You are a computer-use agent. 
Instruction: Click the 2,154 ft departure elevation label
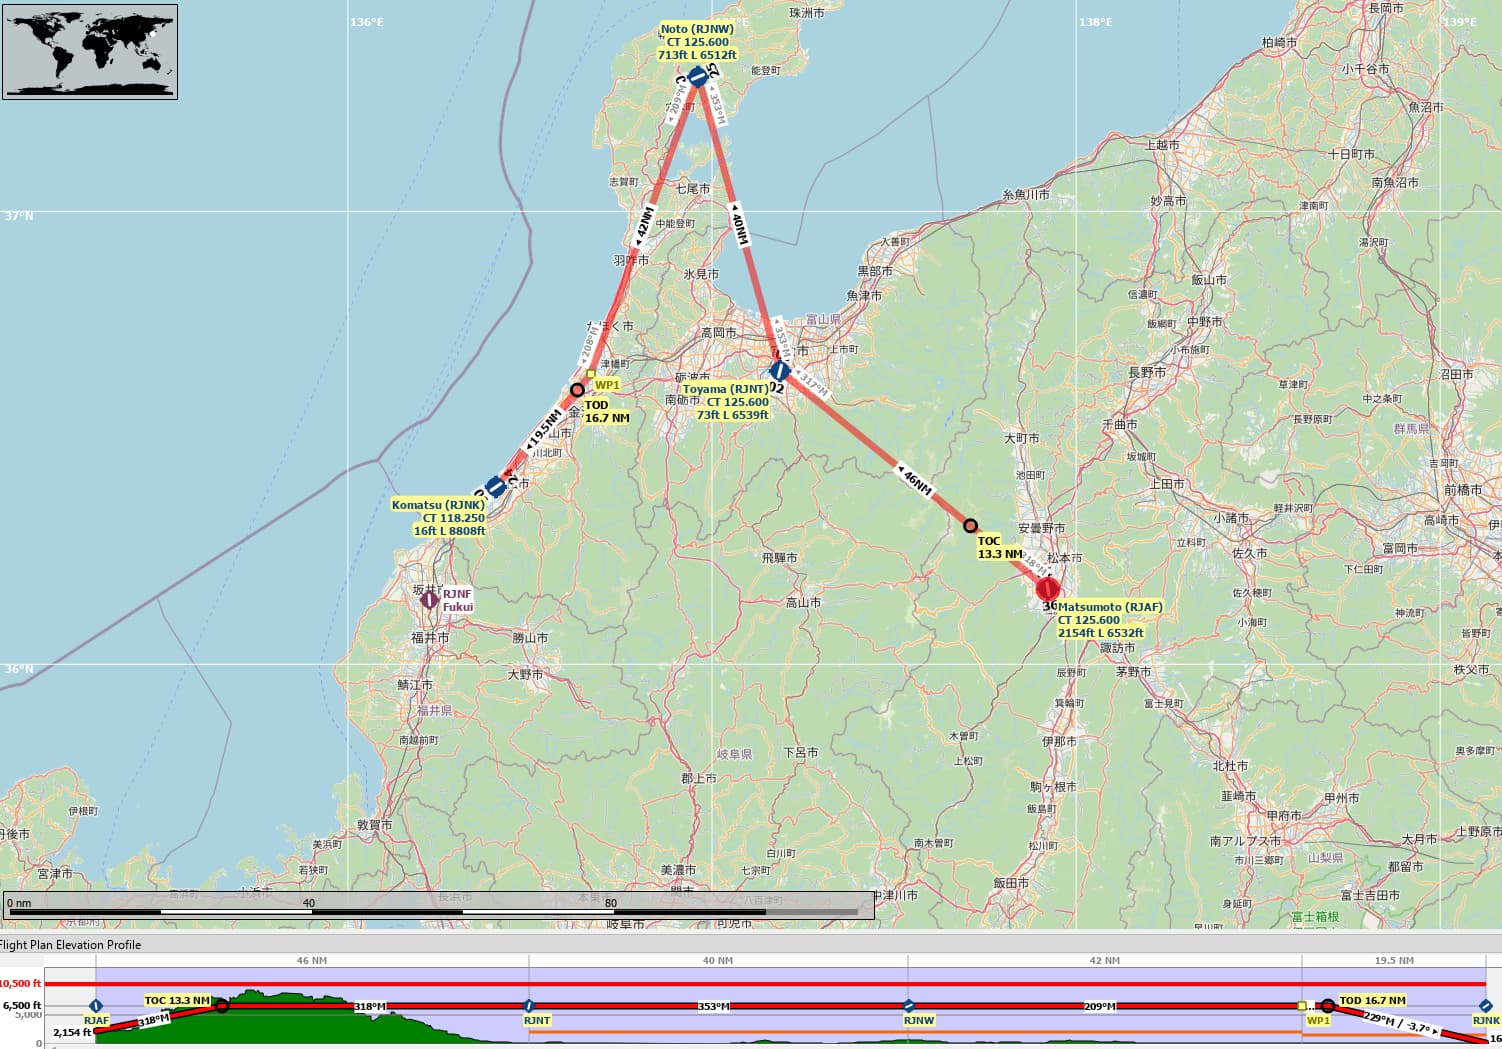72,1032
